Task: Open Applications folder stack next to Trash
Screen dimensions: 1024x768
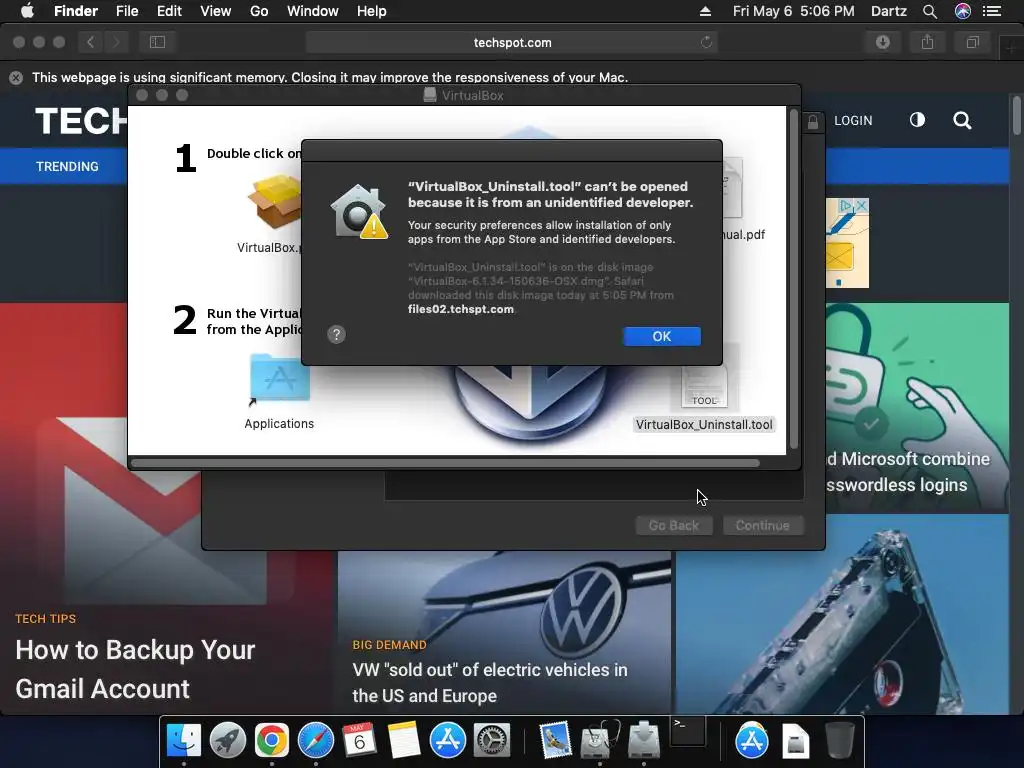Action: (752, 741)
